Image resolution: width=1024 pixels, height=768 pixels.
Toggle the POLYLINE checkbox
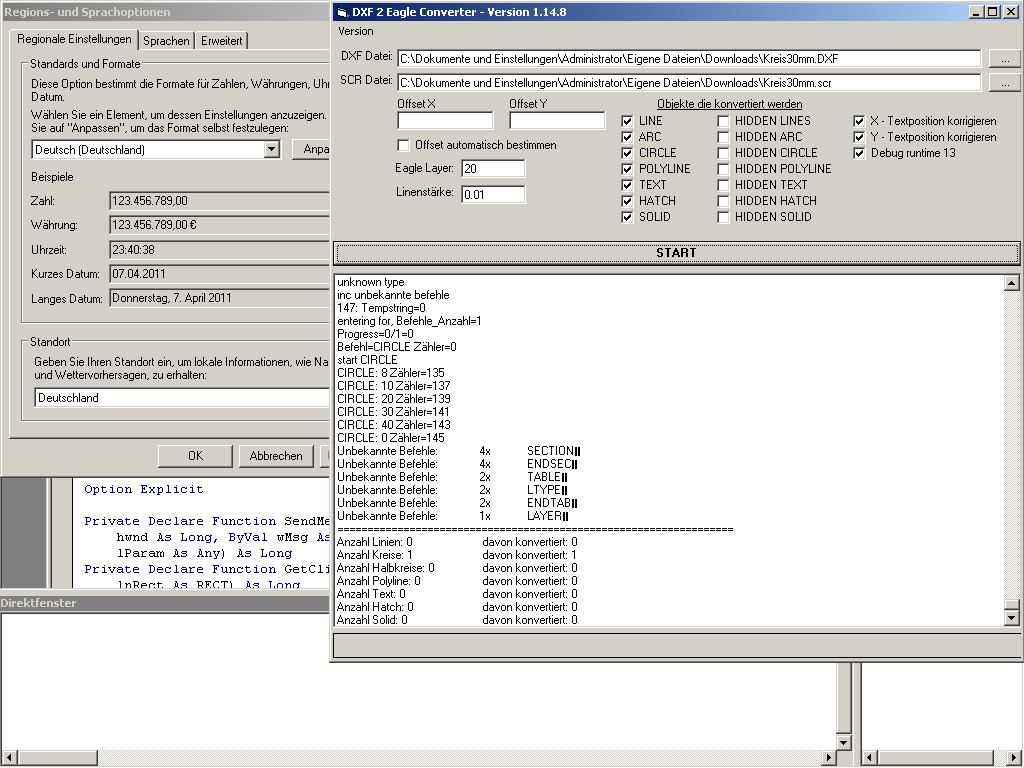click(627, 169)
